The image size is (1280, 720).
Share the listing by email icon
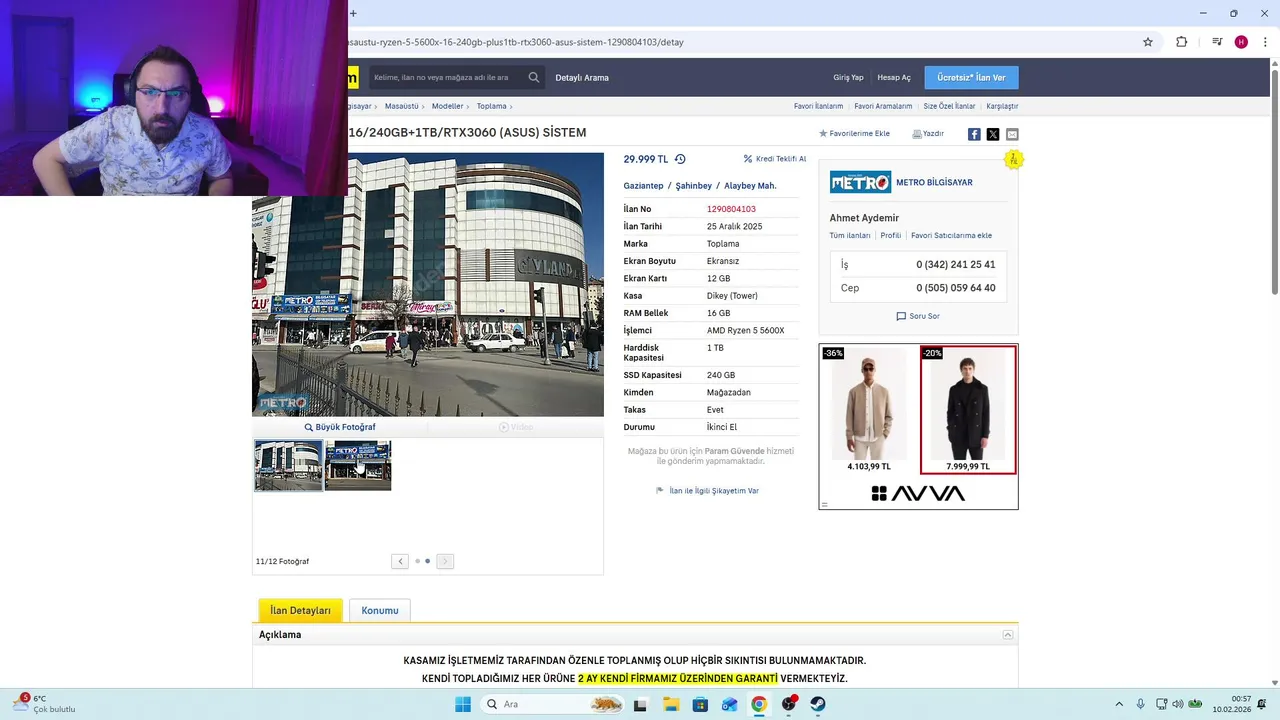point(1012,134)
